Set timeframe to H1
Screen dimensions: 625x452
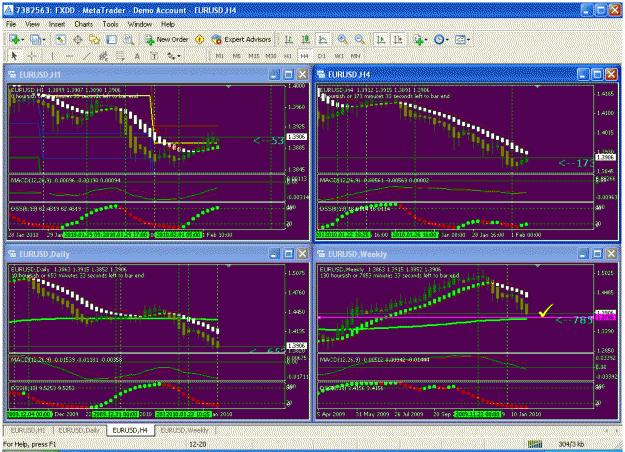pyautogui.click(x=288, y=56)
